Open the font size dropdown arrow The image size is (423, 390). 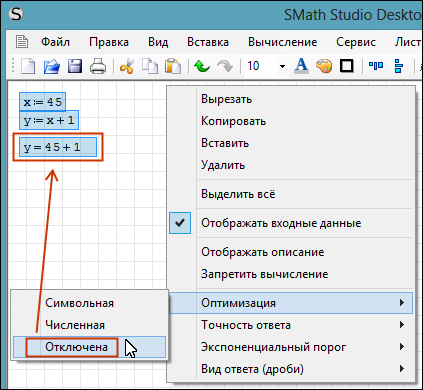tap(282, 66)
